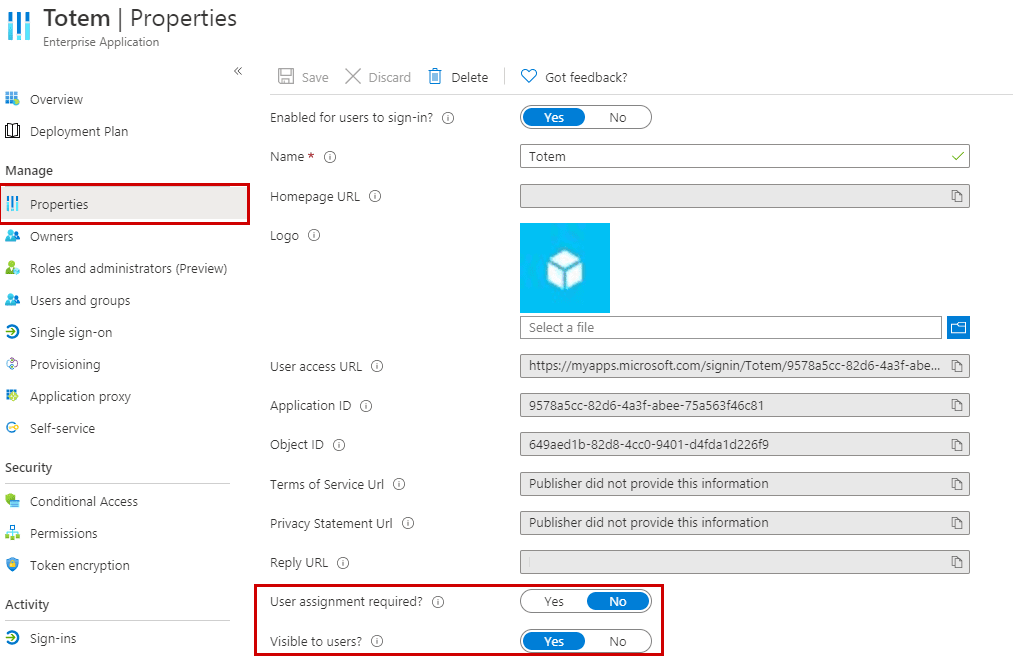Click the Delete button label
Image resolution: width=1013 pixels, height=657 pixels.
pyautogui.click(x=470, y=78)
